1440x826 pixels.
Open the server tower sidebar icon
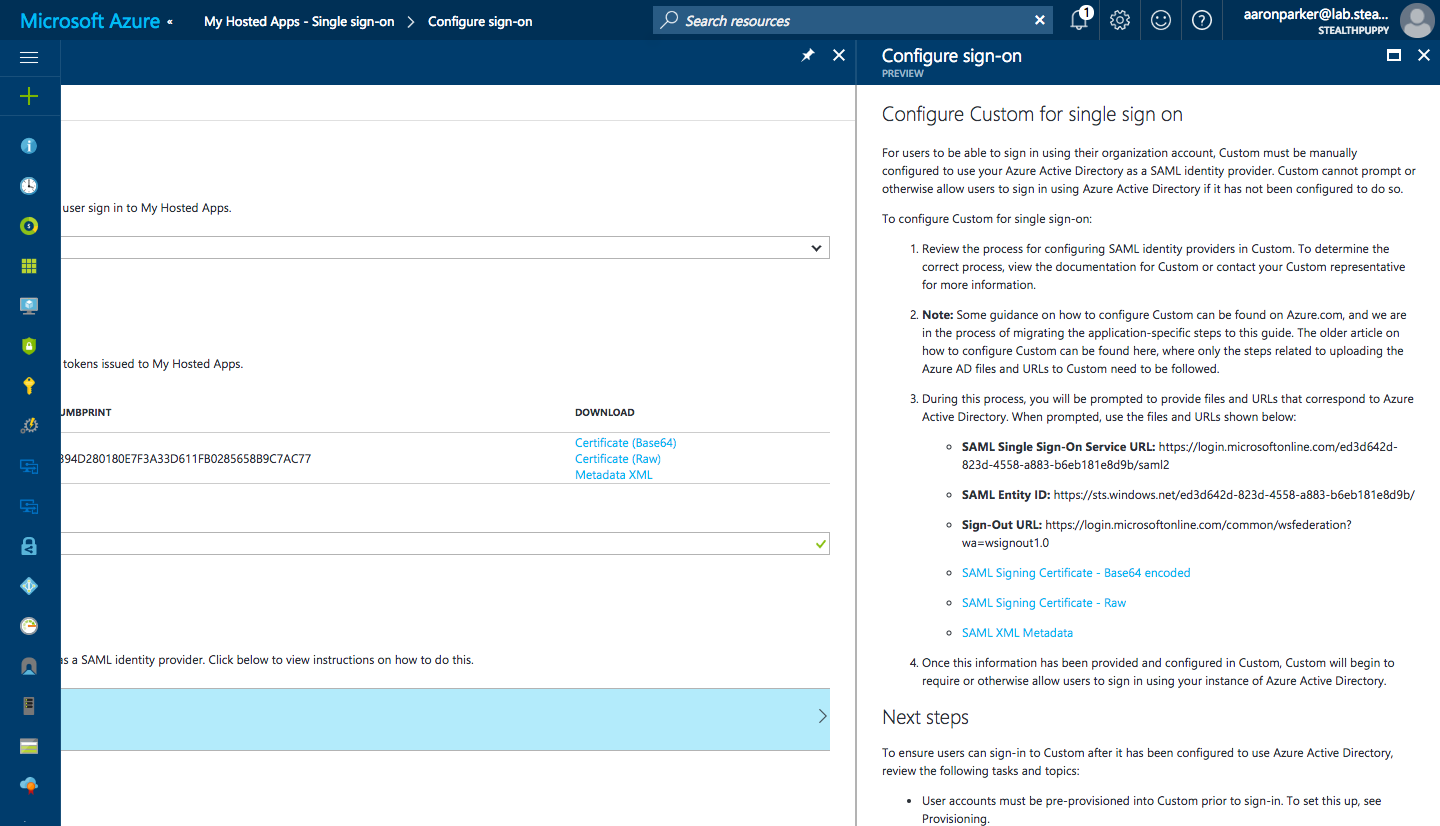[x=29, y=706]
